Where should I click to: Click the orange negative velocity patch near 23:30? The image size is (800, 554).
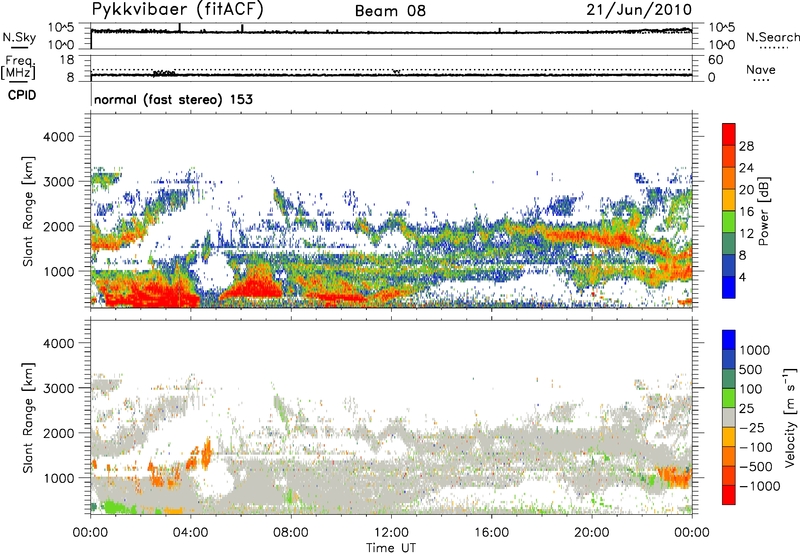point(676,477)
